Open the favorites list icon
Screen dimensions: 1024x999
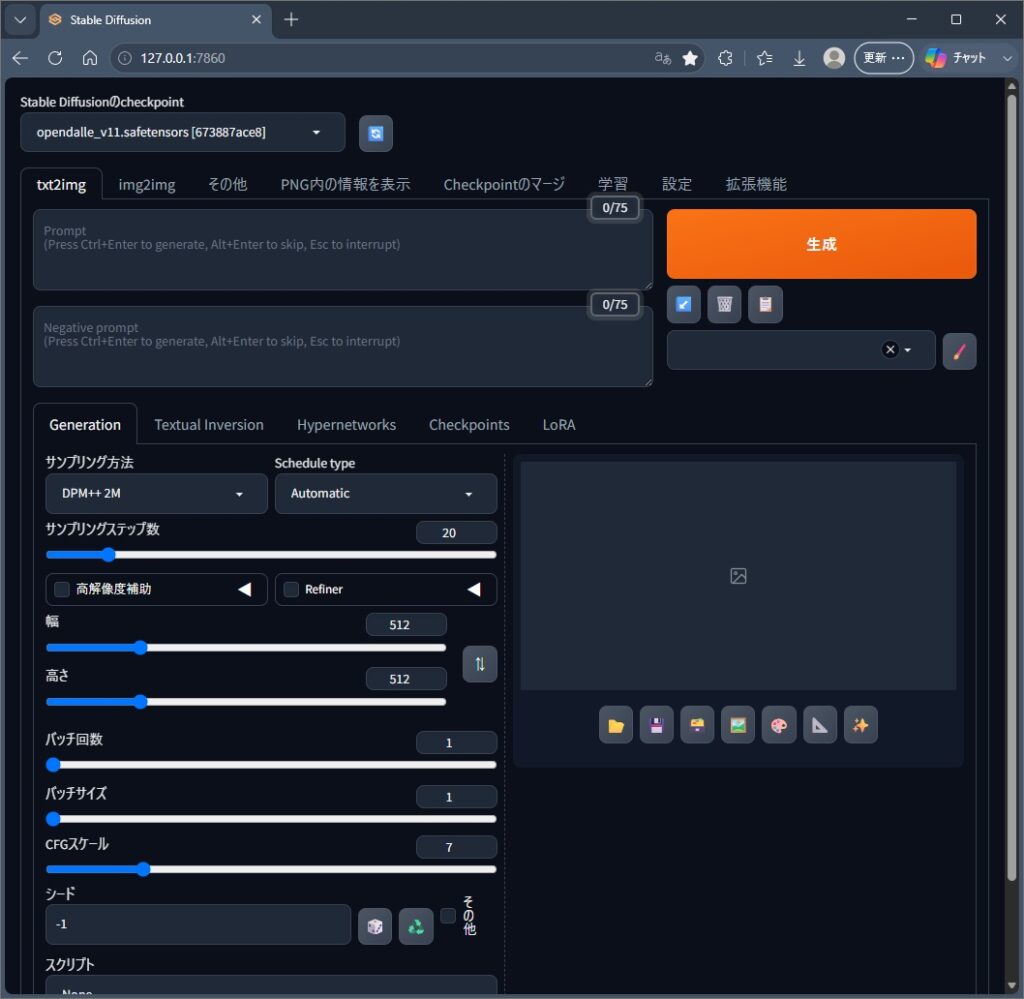[x=764, y=58]
